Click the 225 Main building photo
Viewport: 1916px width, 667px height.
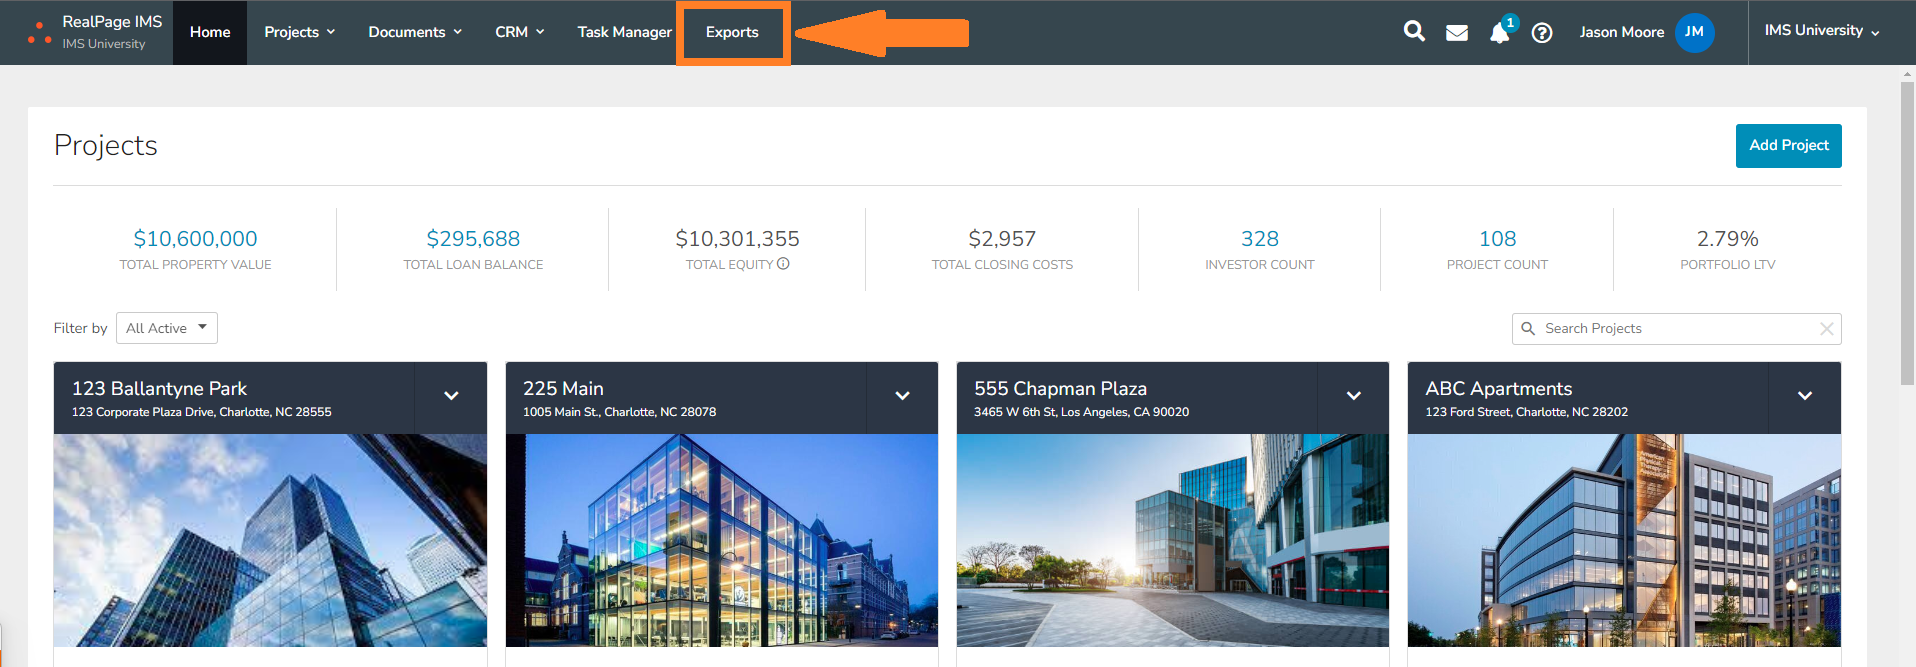point(722,540)
